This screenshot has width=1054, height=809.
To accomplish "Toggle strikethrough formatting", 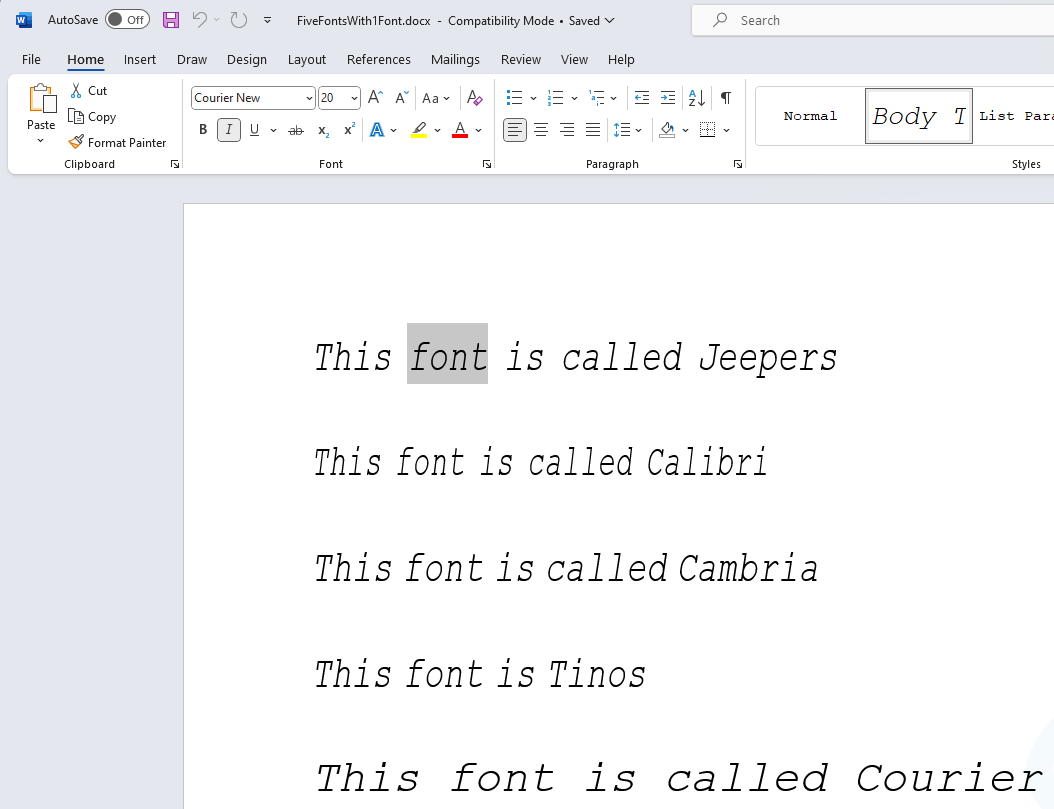I will pyautogui.click(x=295, y=129).
